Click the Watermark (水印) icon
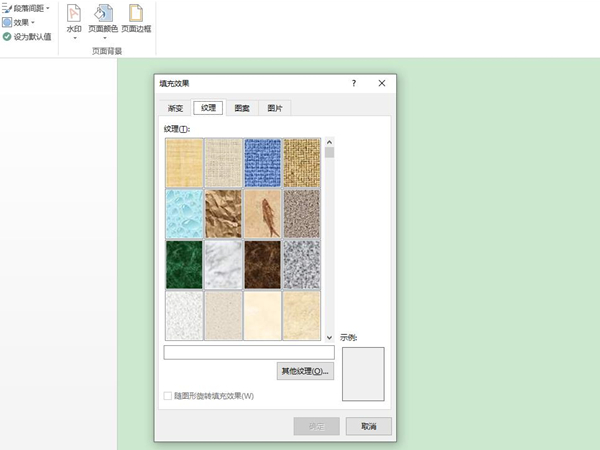Image resolution: width=600 pixels, height=450 pixels. pos(73,14)
